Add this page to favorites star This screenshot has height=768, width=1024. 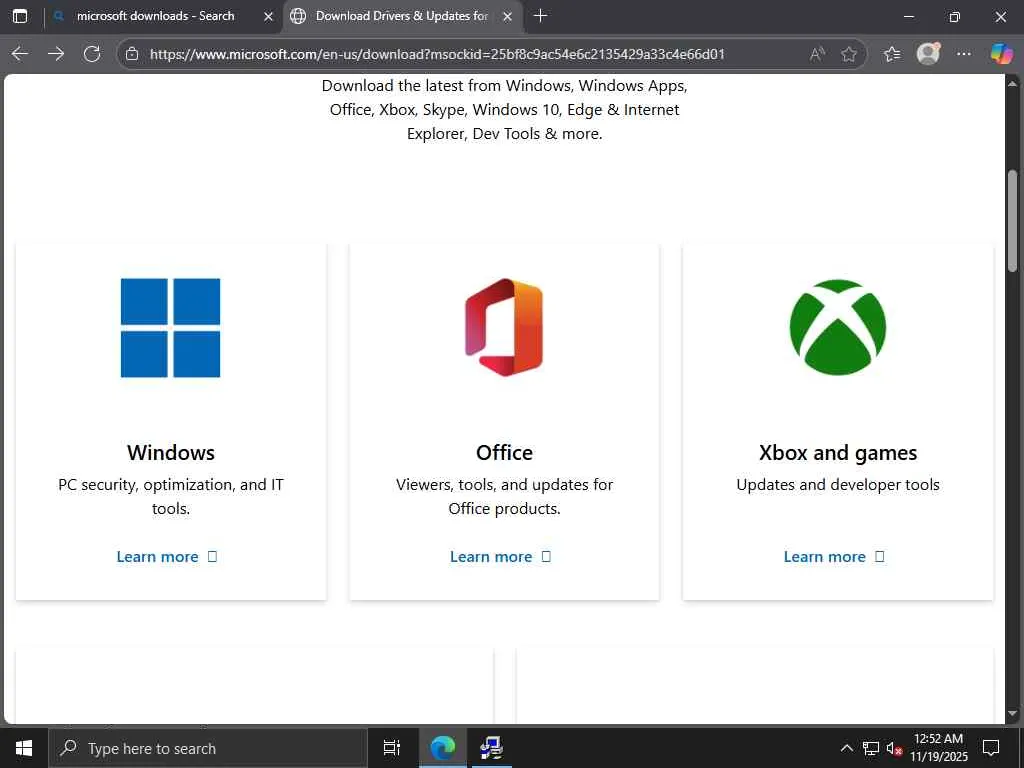[848, 54]
